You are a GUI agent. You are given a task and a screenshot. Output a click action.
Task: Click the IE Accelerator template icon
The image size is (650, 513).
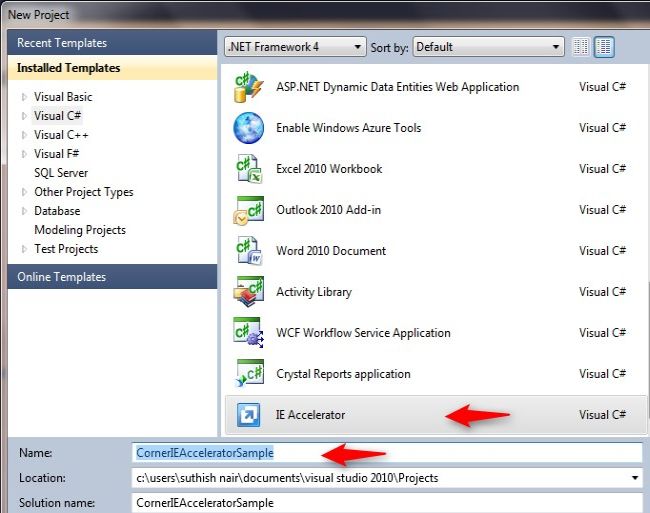[x=249, y=415]
